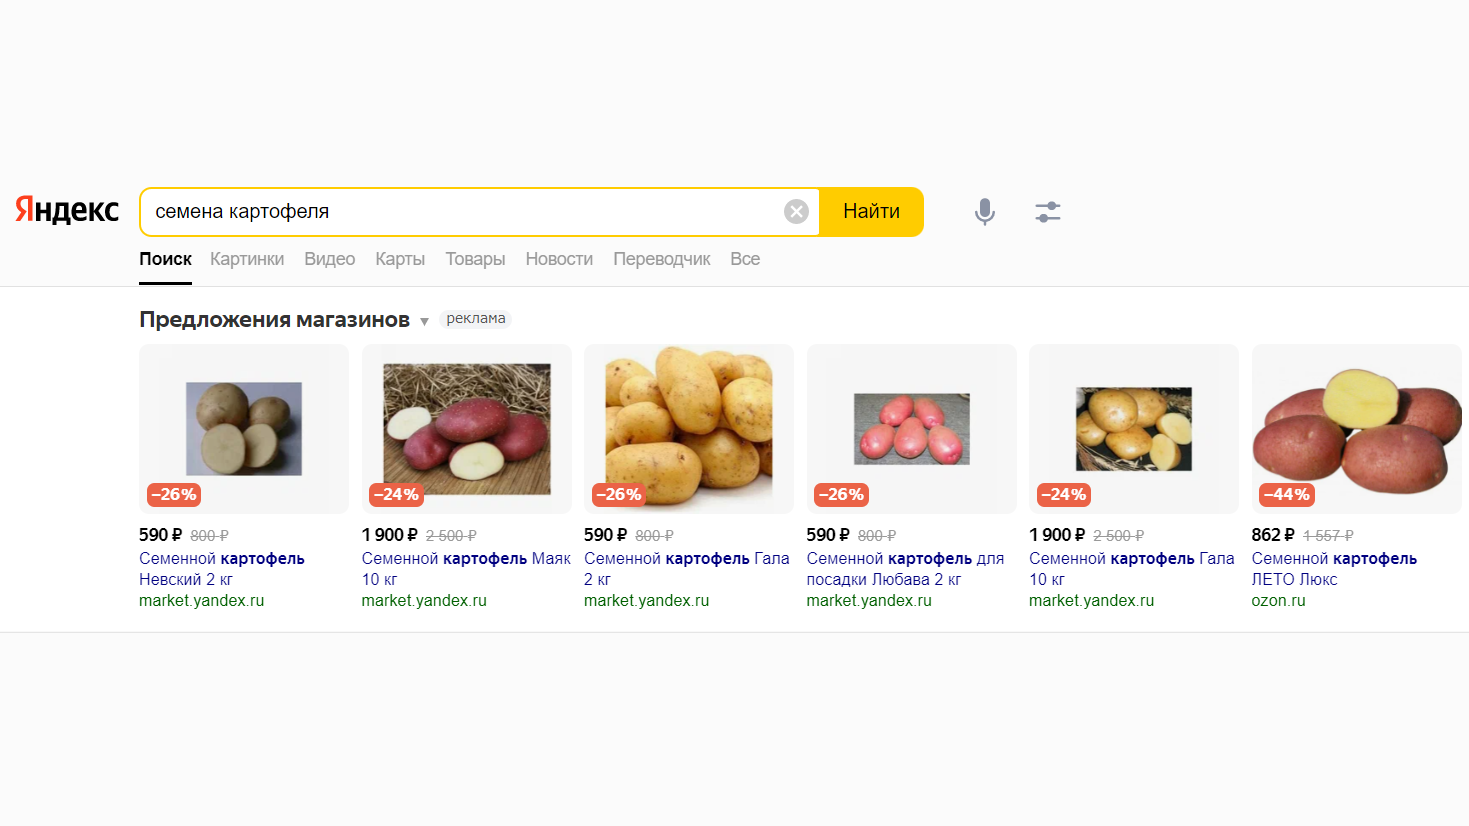Visit ozon.ru link under ЛЕТО Люкс

(1278, 601)
